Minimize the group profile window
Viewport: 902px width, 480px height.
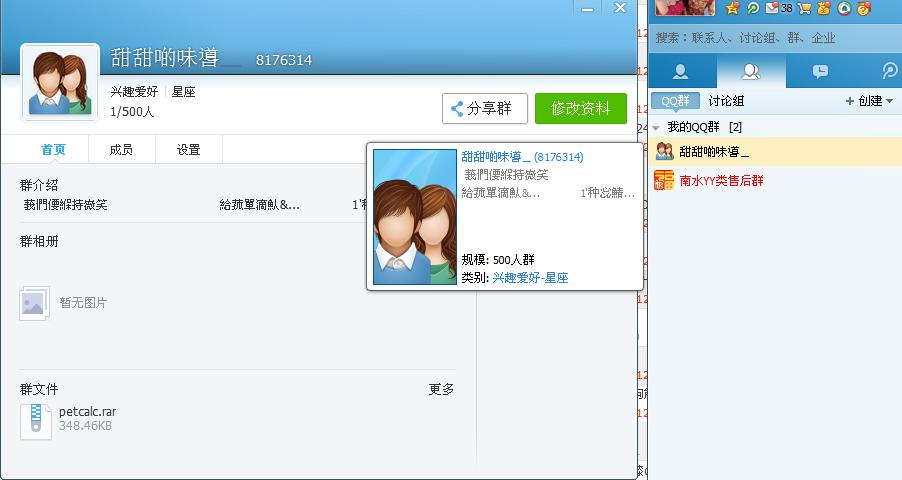(x=587, y=8)
